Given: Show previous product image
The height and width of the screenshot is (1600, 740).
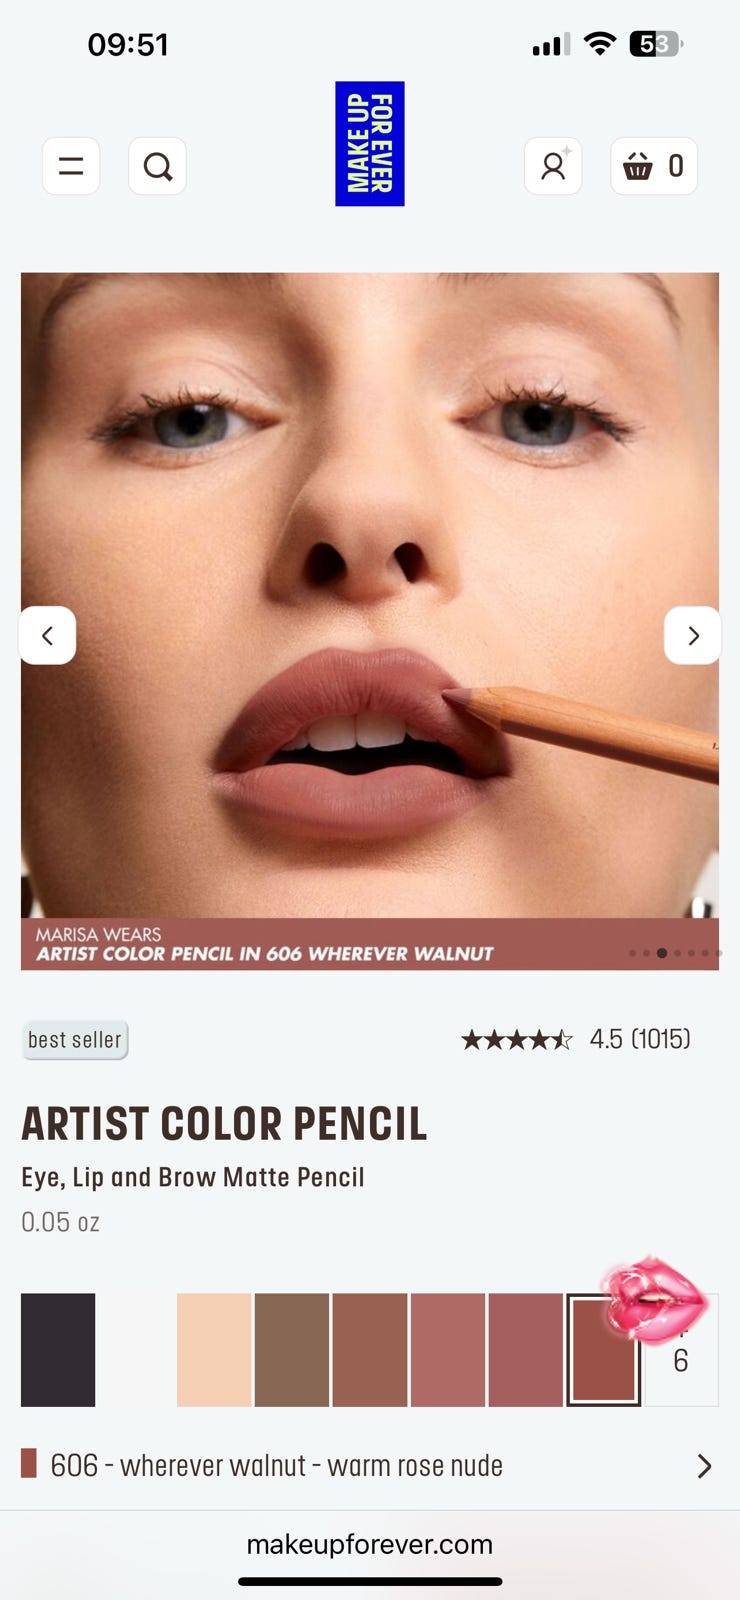Looking at the screenshot, I should [47, 635].
